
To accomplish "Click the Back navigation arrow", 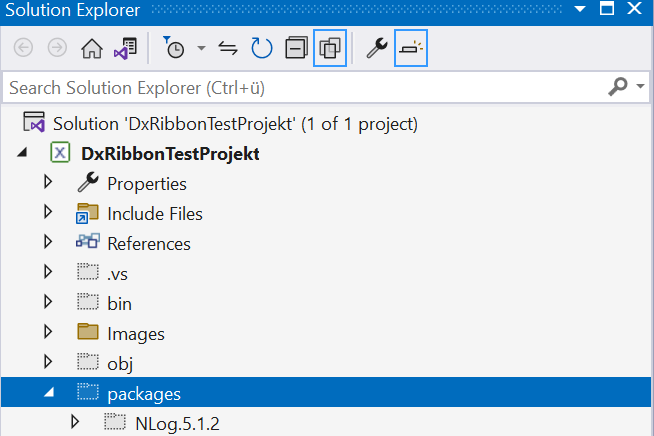I will [23, 48].
